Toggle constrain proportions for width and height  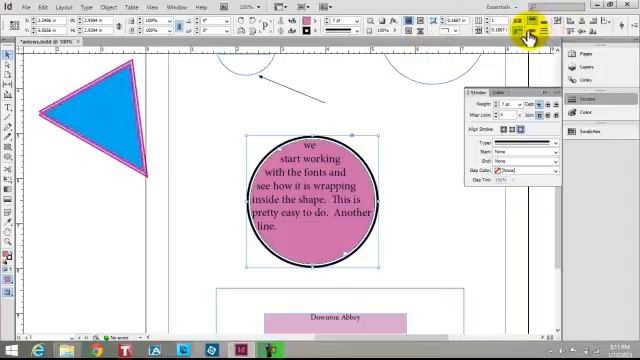118,26
